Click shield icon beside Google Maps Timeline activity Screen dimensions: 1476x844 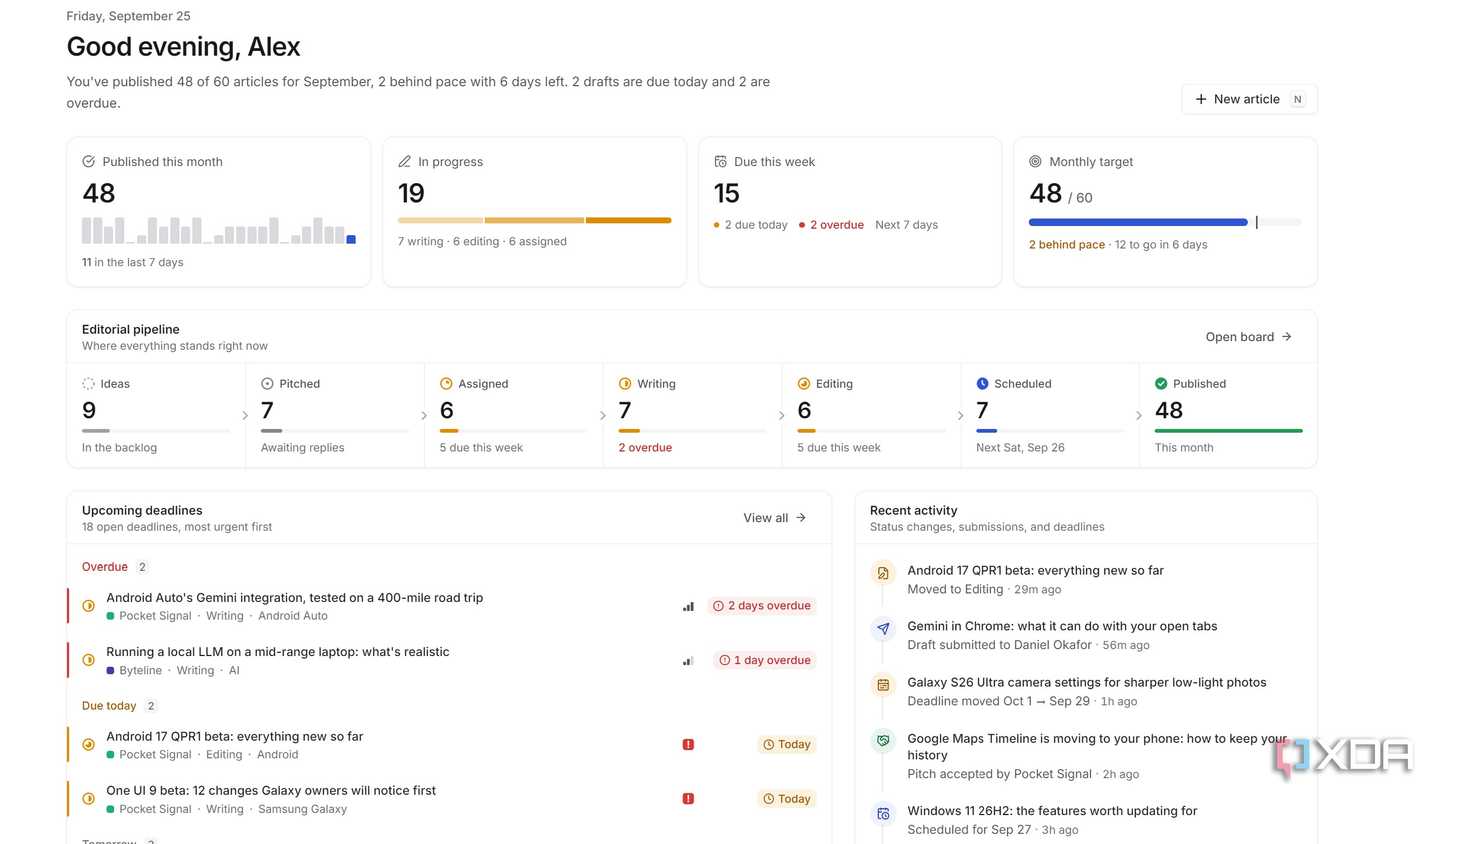883,741
